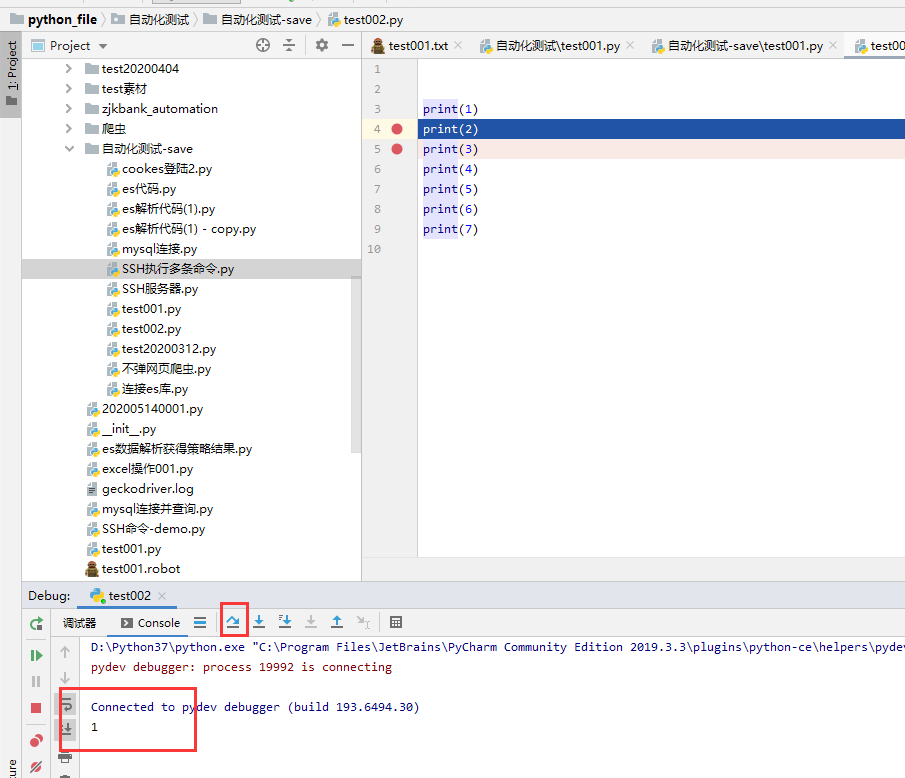Image resolution: width=905 pixels, height=778 pixels.
Task: Close the test002 debug session tab
Action: click(x=162, y=596)
